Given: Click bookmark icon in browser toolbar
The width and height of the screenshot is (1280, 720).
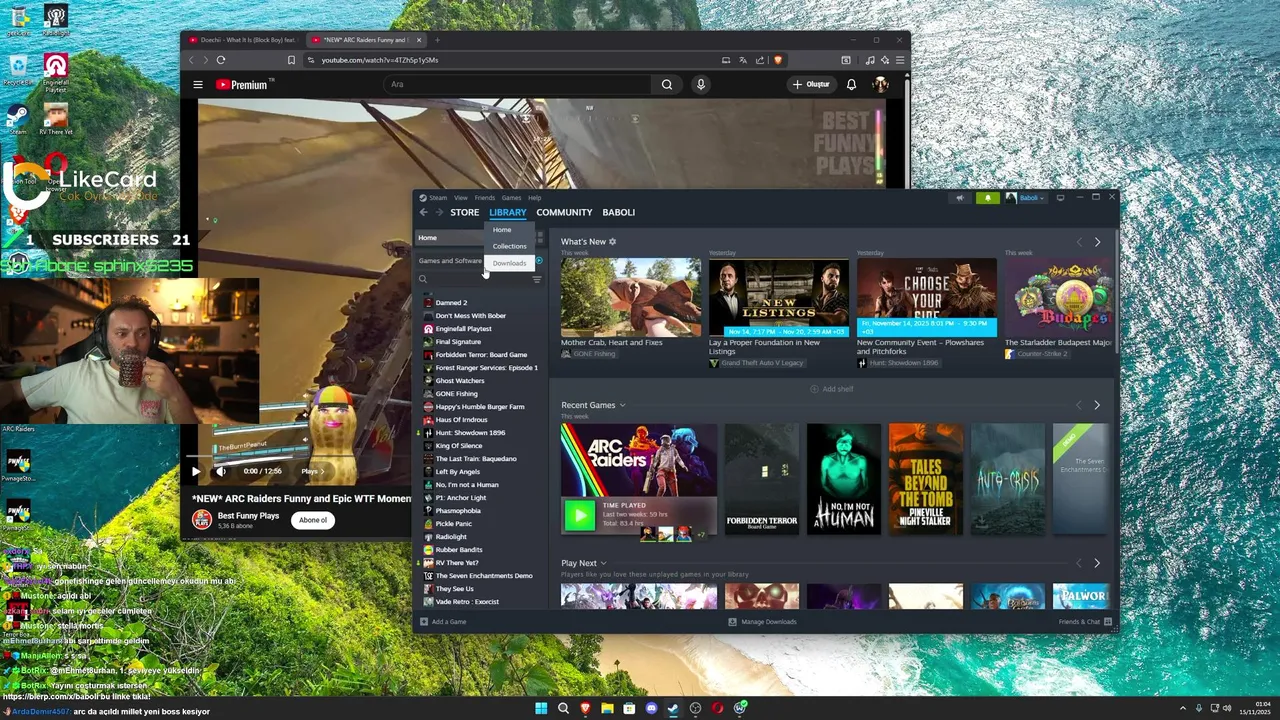Looking at the screenshot, I should click(291, 60).
